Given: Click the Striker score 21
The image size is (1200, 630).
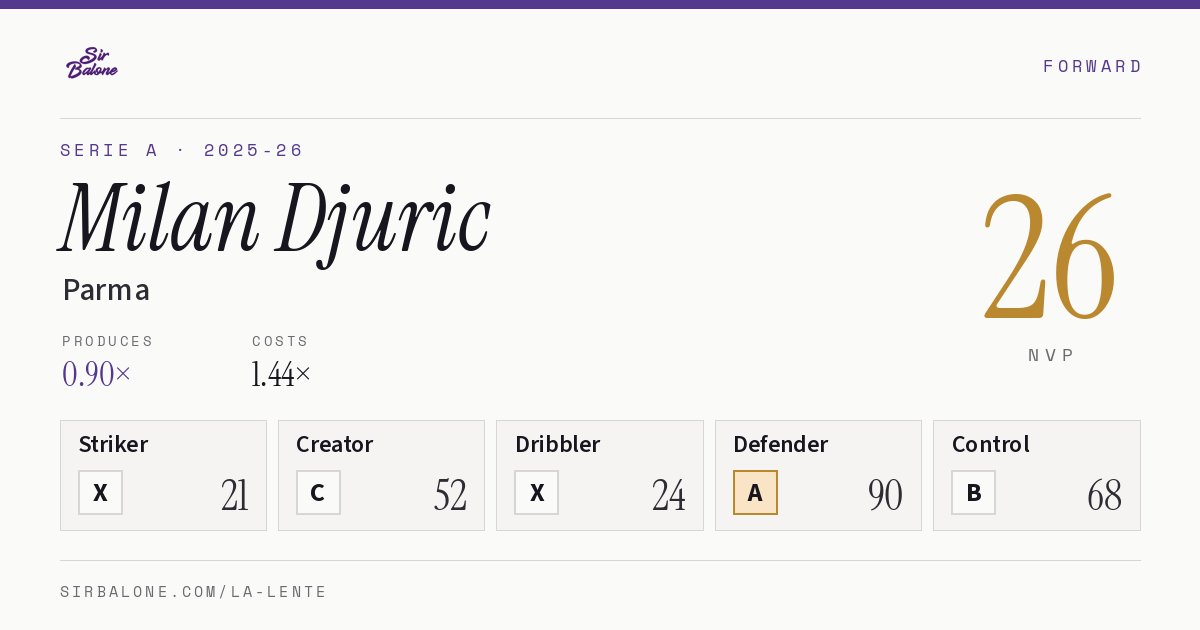Looking at the screenshot, I should point(235,495).
